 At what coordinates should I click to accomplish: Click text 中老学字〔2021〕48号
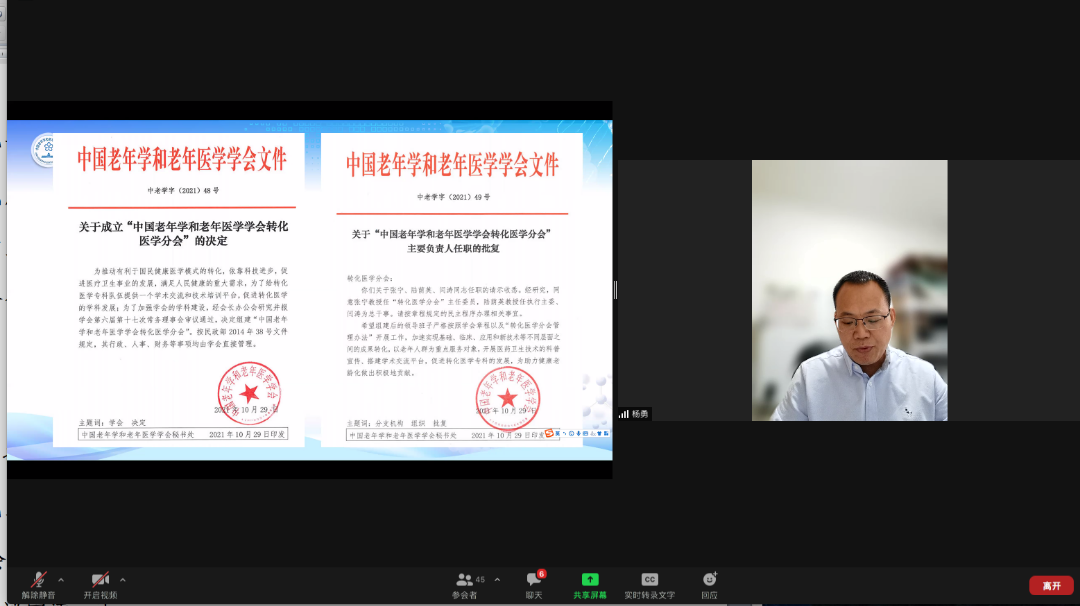[x=183, y=191]
